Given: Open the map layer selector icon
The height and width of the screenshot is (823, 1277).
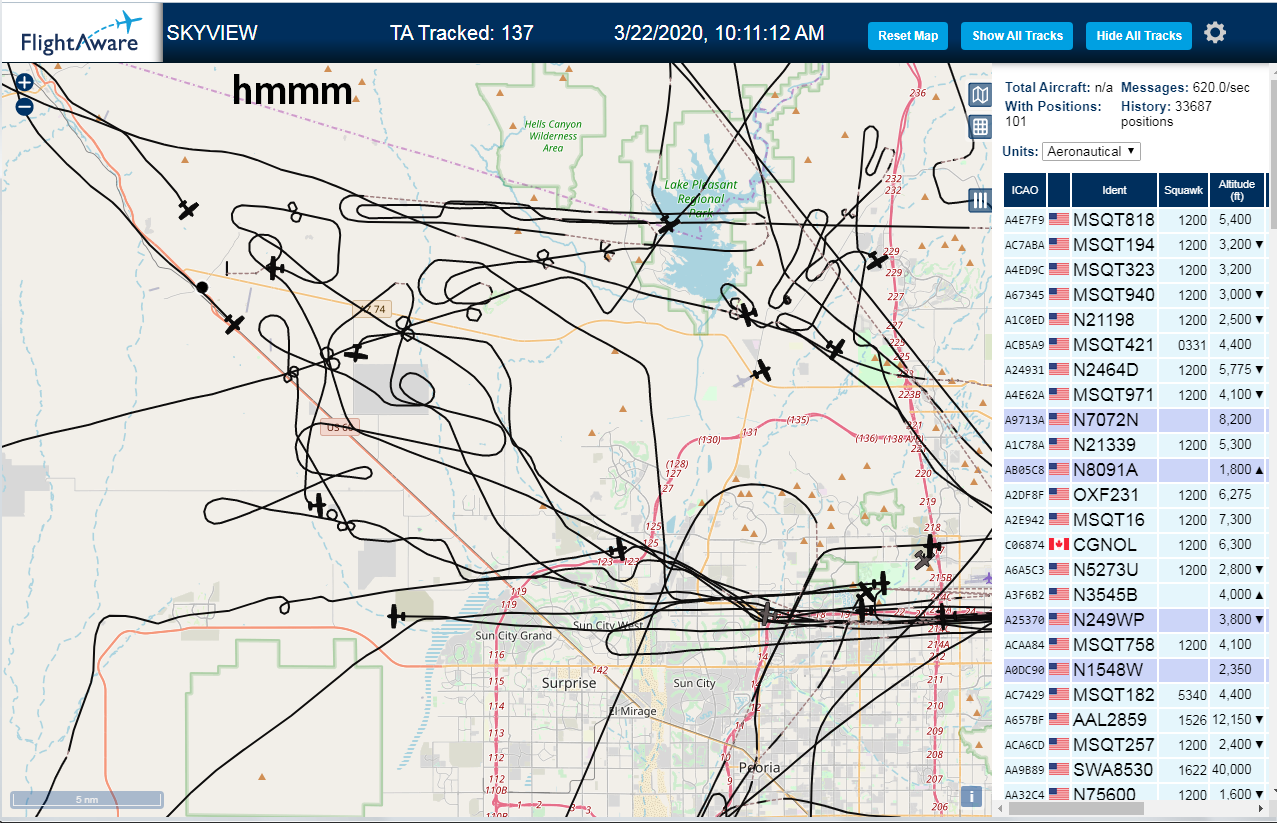Looking at the screenshot, I should tap(981, 95).
